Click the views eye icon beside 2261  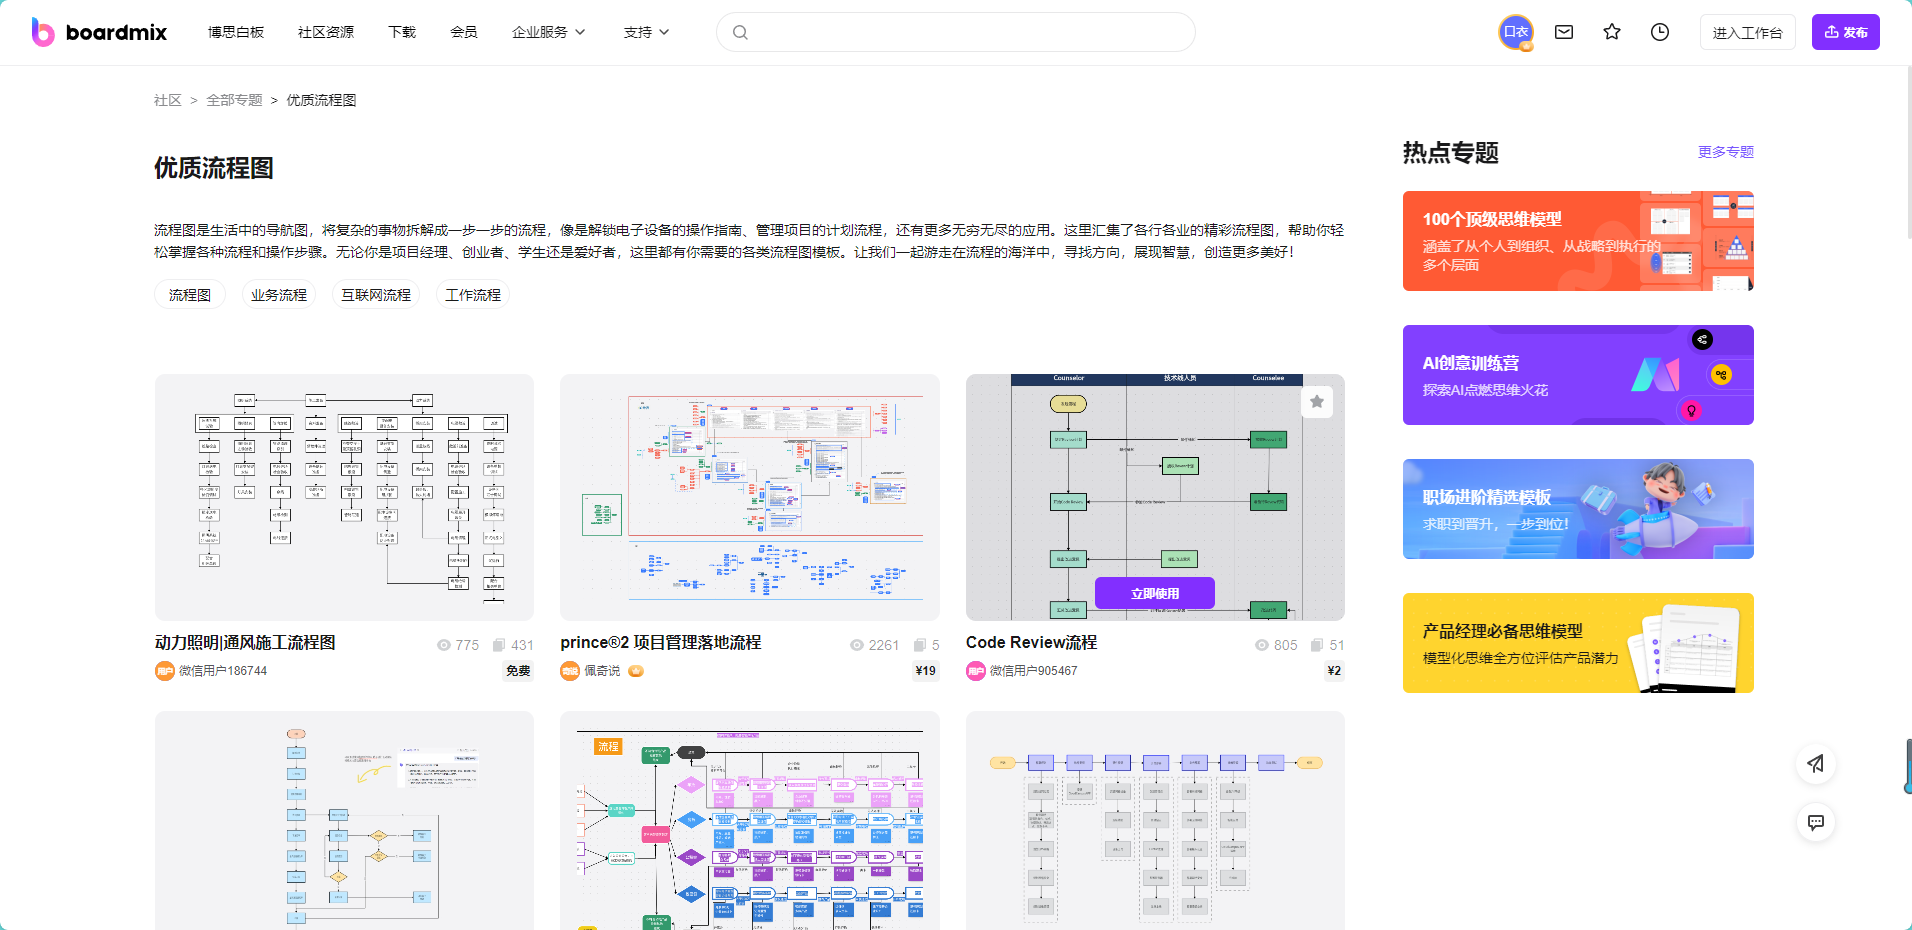[x=857, y=645]
